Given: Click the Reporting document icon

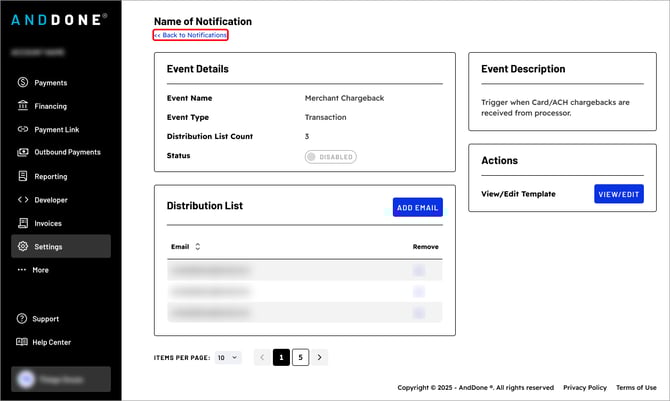Looking at the screenshot, I should click(23, 176).
